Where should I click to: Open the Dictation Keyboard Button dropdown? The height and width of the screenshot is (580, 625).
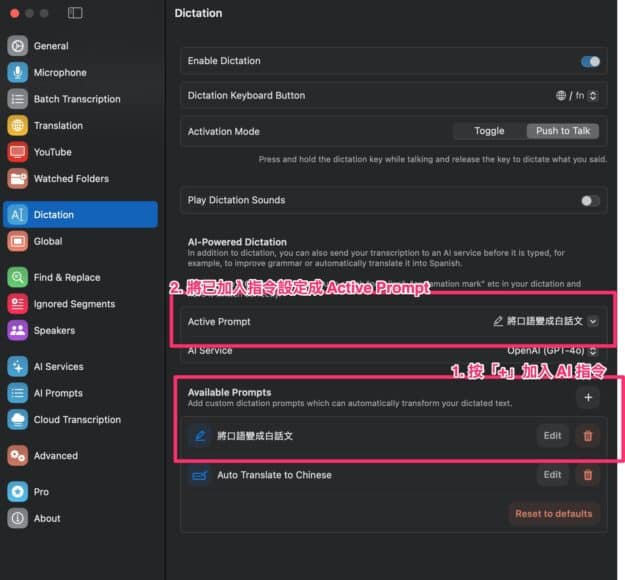[577, 96]
